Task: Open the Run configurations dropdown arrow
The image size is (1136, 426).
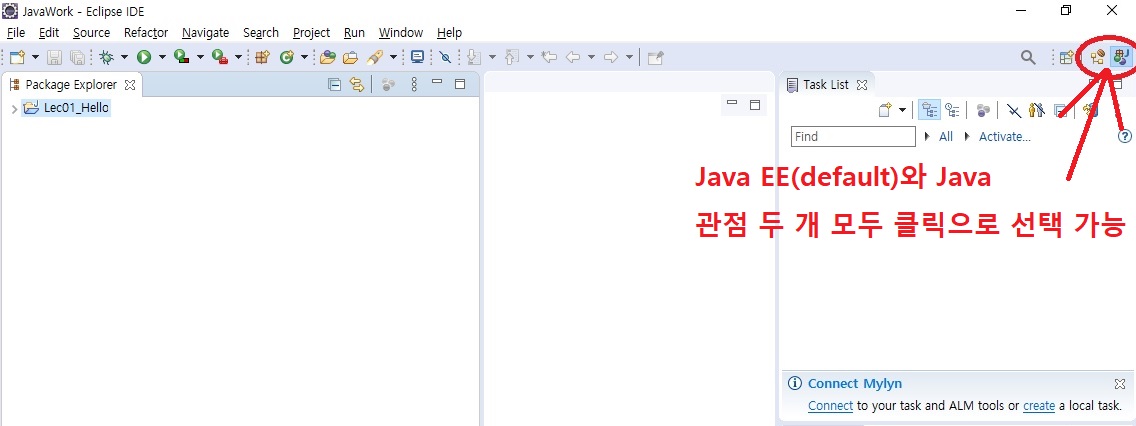Action: point(162,57)
